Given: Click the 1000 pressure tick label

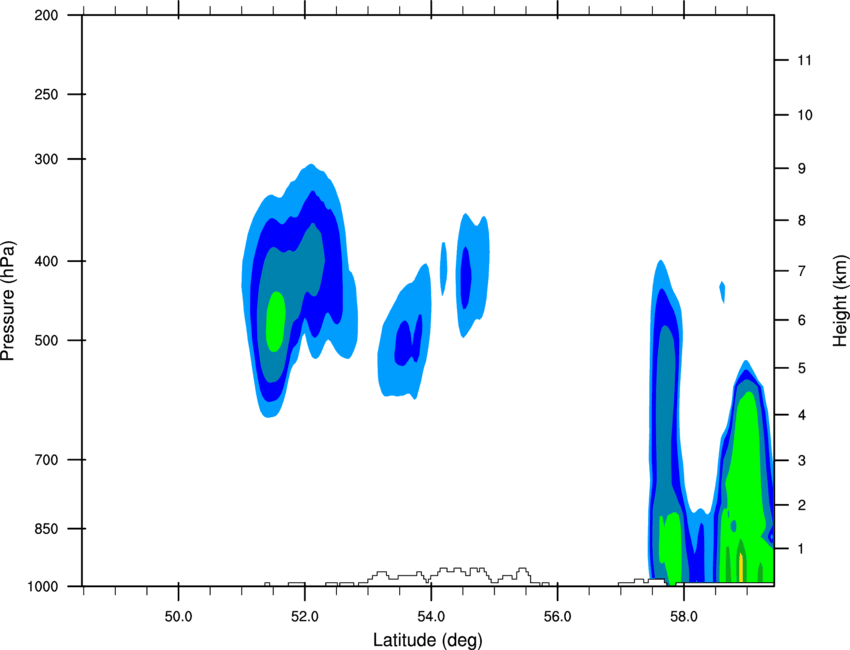Looking at the screenshot, I should (42, 587).
